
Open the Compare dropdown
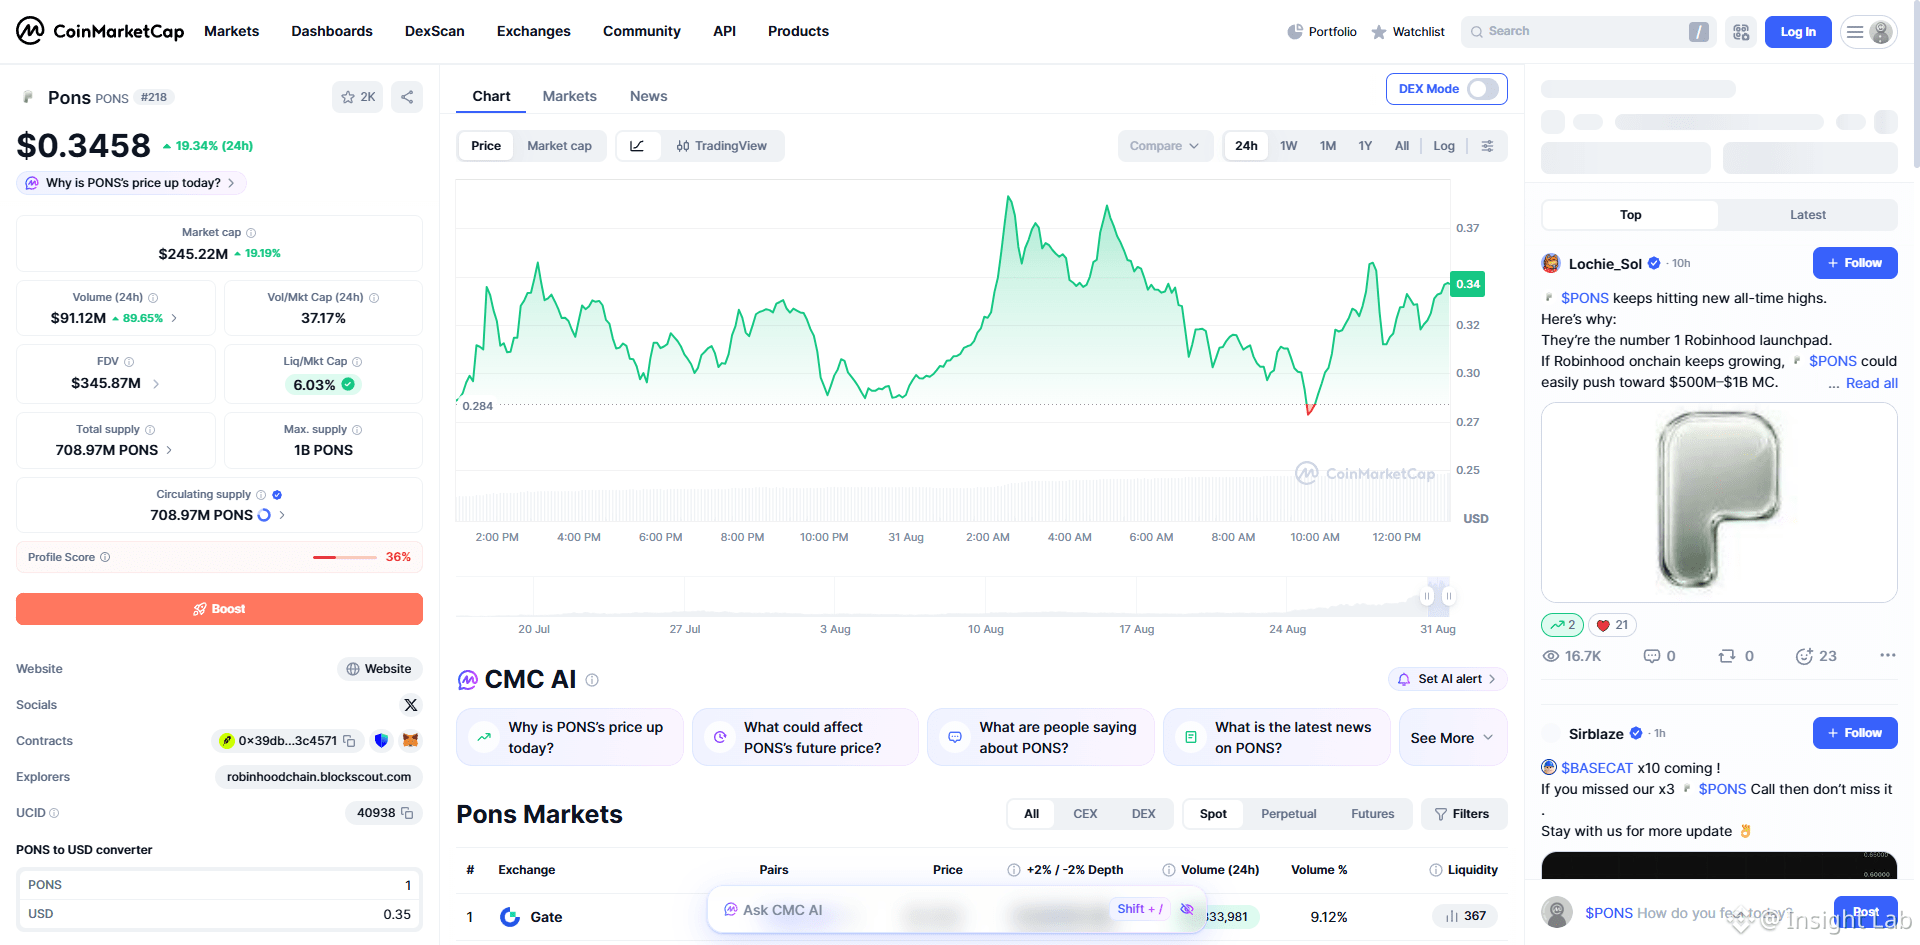tap(1165, 146)
